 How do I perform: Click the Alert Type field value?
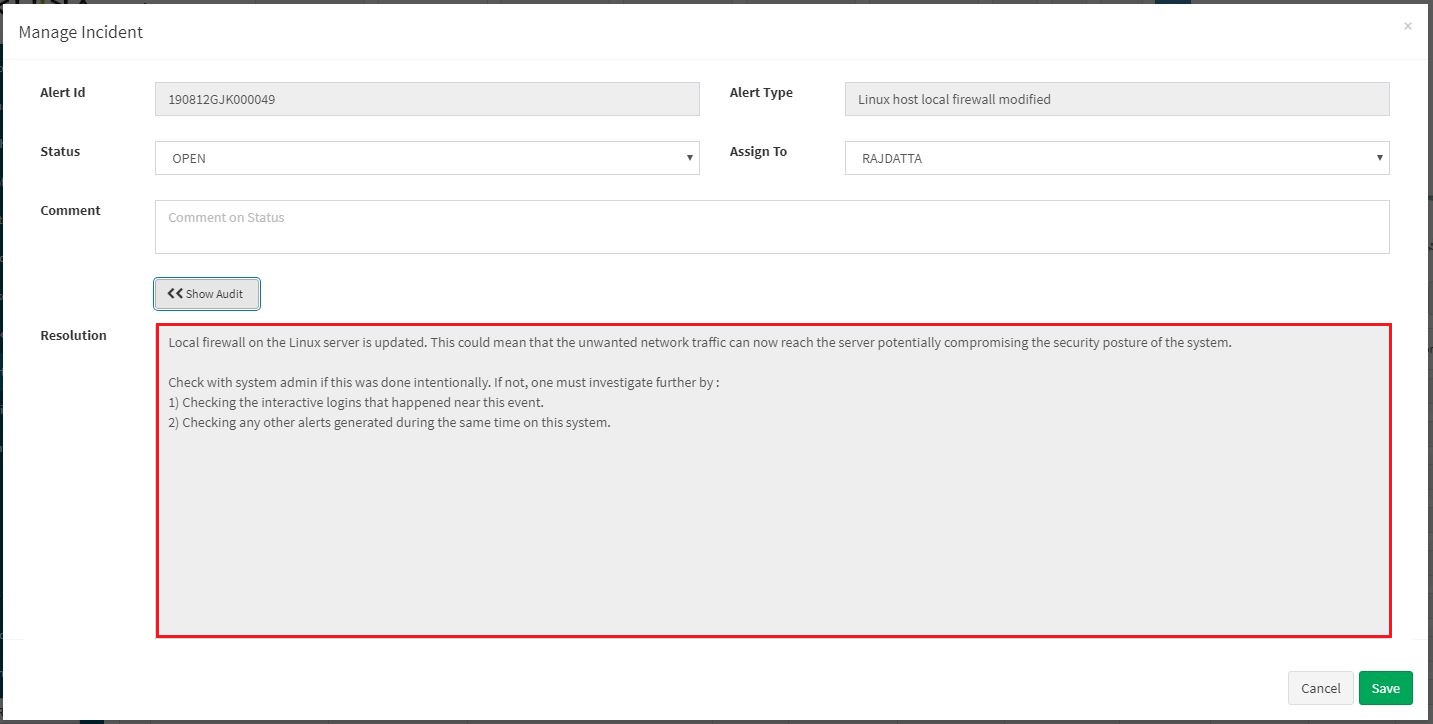(x=1117, y=99)
